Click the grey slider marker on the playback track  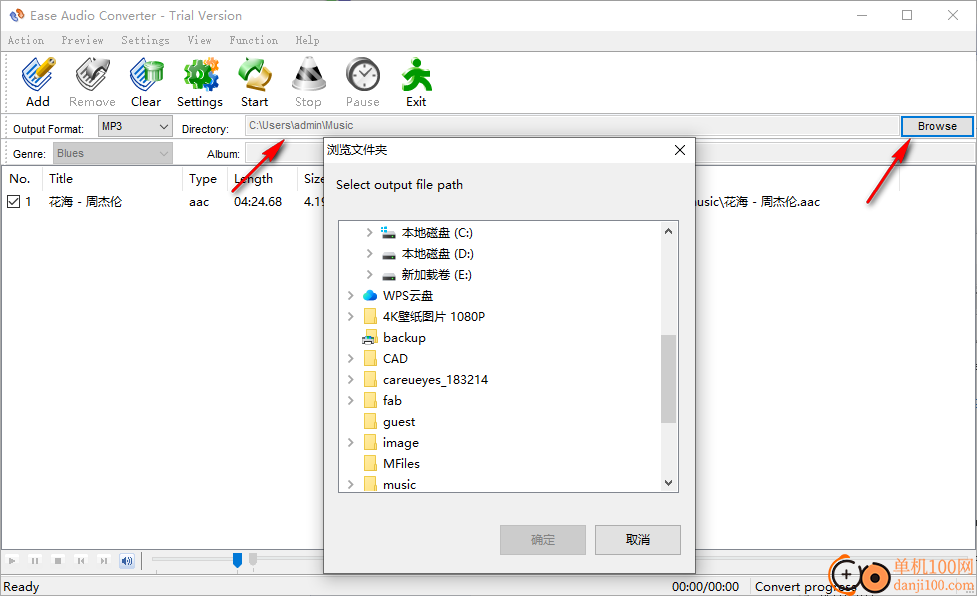tap(253, 559)
